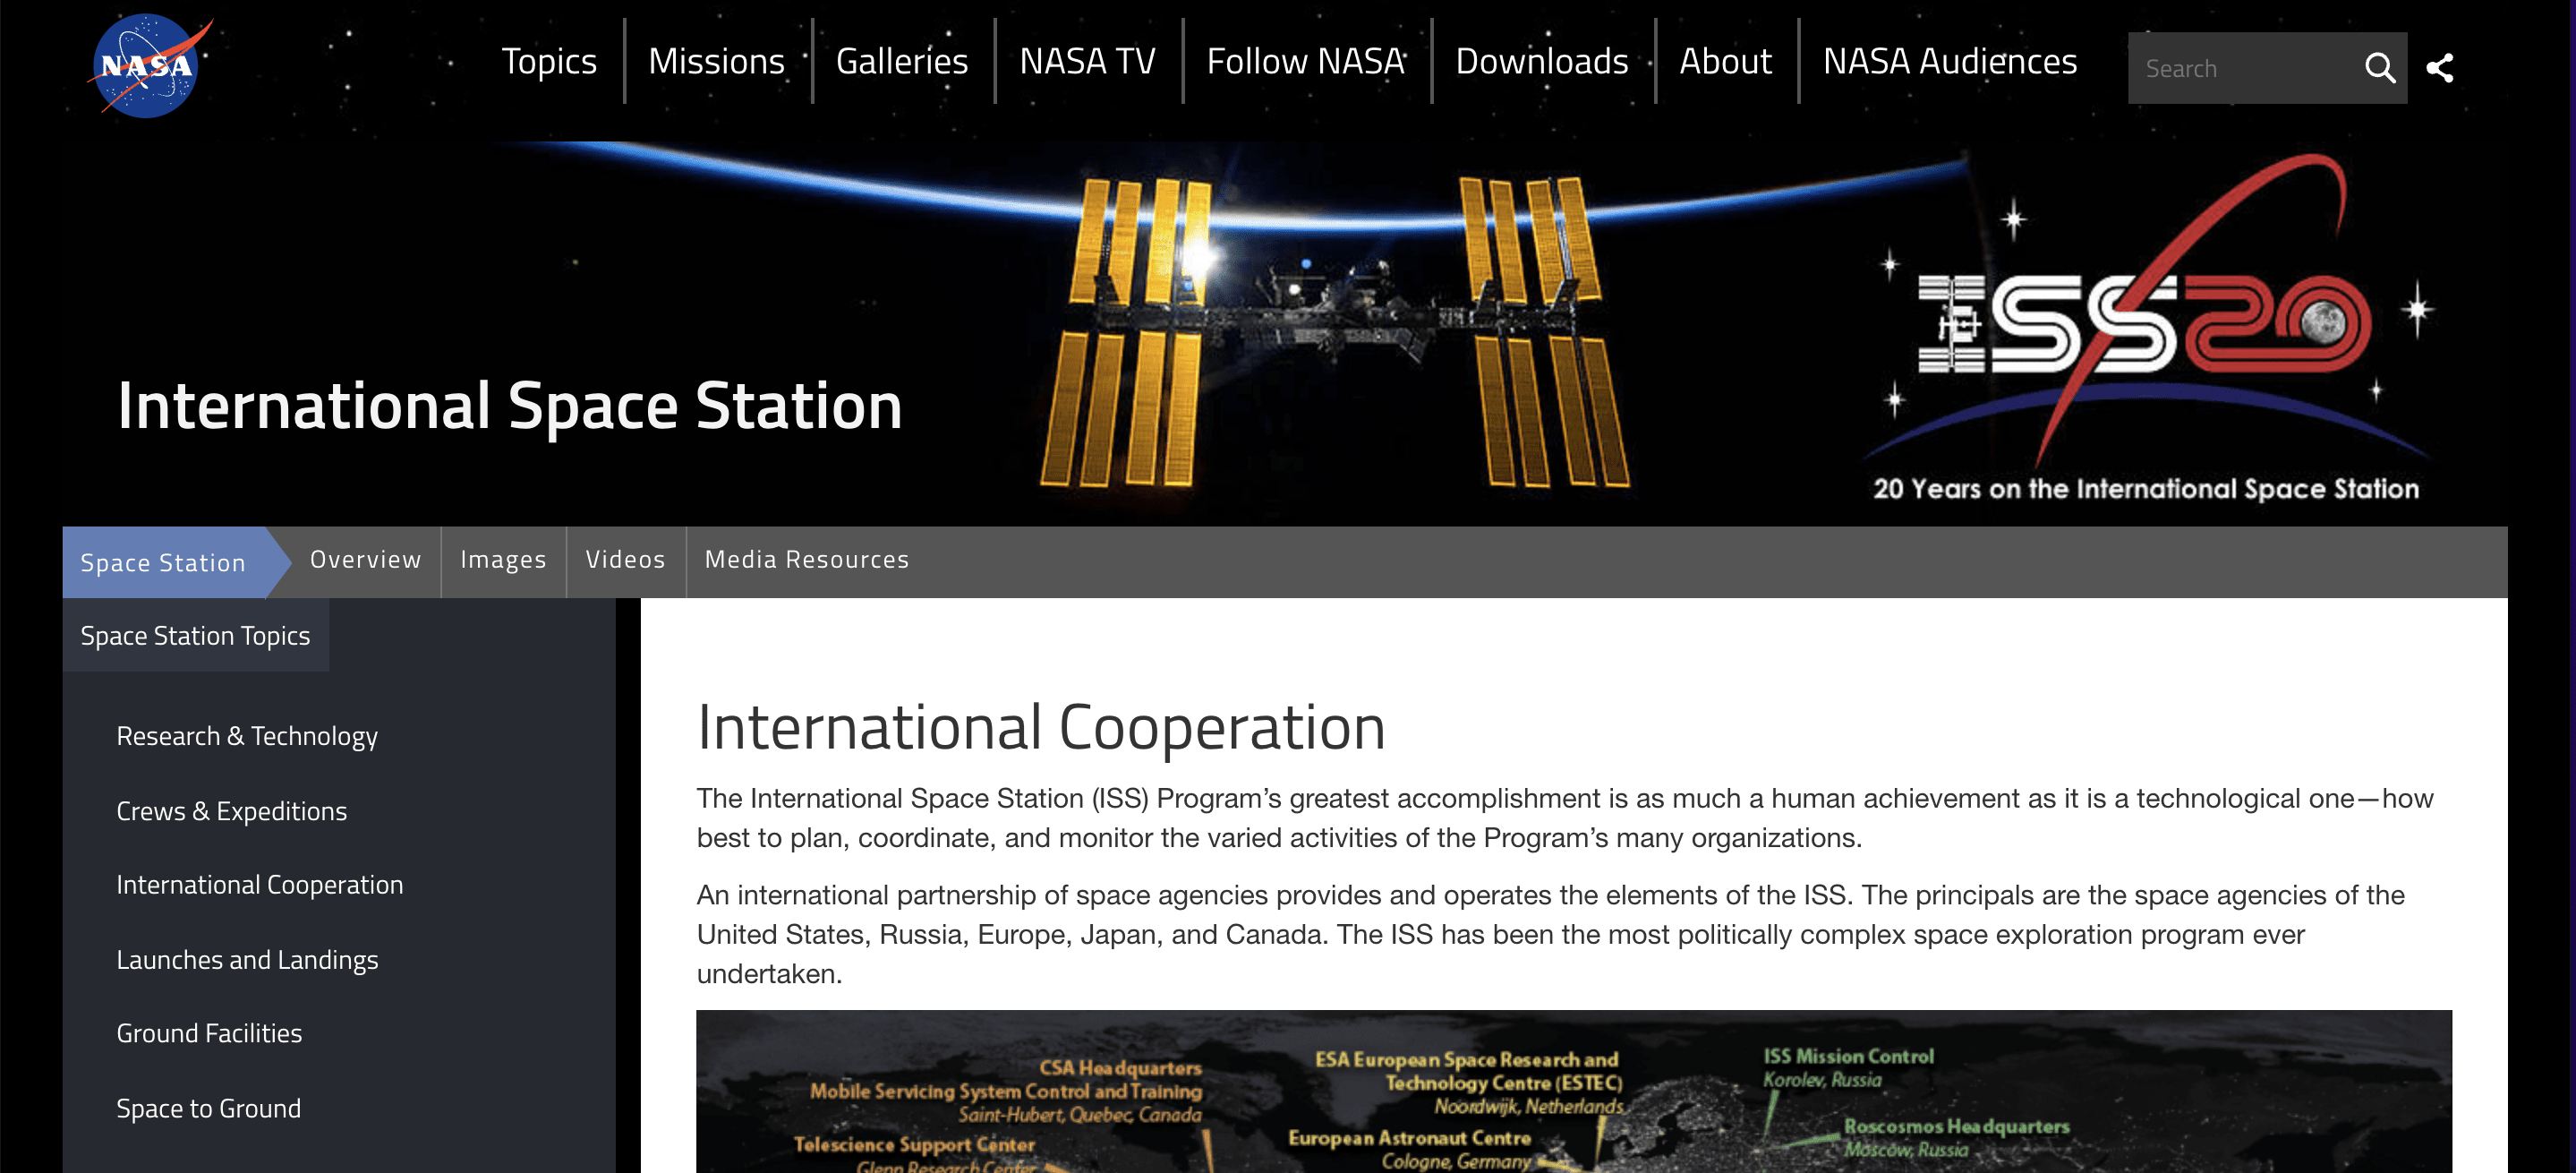2576x1173 pixels.
Task: Open Research & Technology link
Action: pos(247,736)
